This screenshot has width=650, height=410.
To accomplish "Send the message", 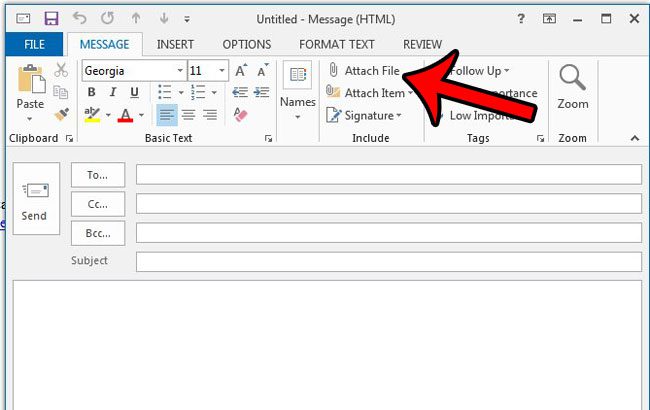I will [x=36, y=199].
